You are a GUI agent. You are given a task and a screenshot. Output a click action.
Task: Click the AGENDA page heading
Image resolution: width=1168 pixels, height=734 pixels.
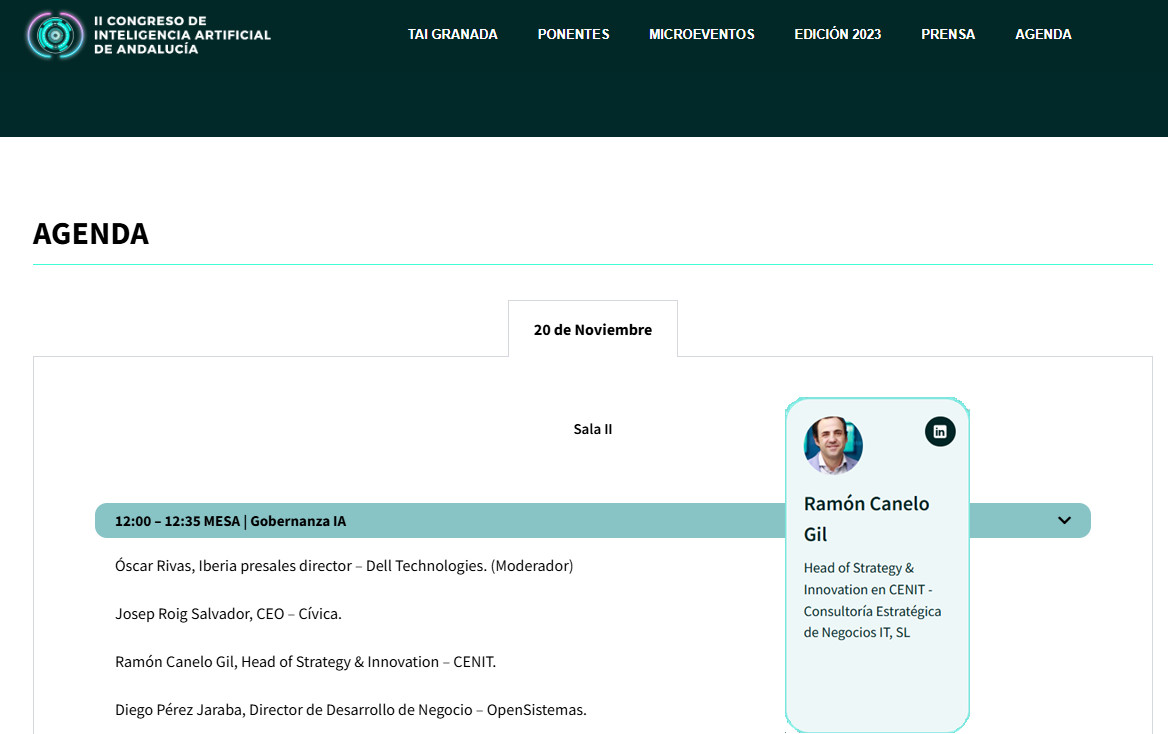(91, 233)
